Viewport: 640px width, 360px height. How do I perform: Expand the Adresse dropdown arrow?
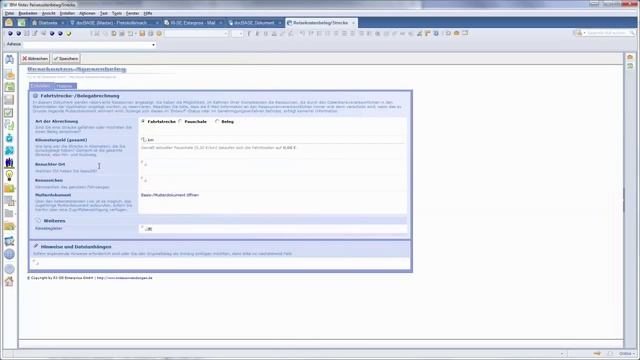pyautogui.click(x=153, y=44)
